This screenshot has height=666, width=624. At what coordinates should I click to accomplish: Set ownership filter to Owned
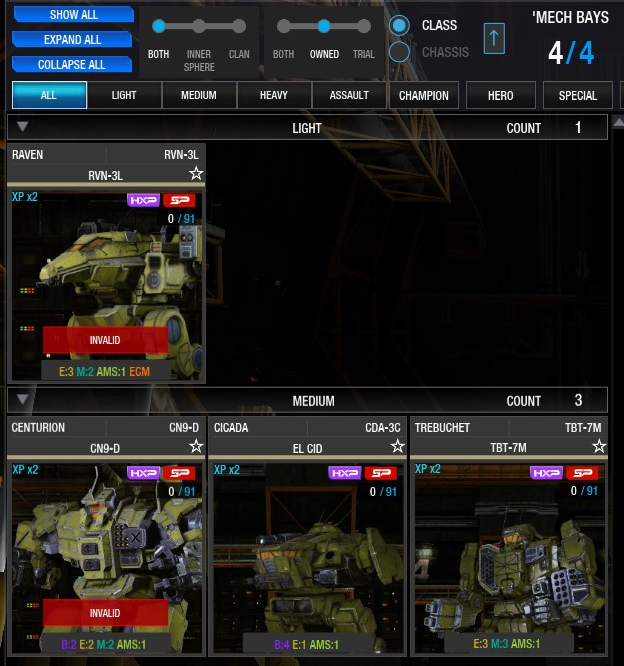[324, 26]
